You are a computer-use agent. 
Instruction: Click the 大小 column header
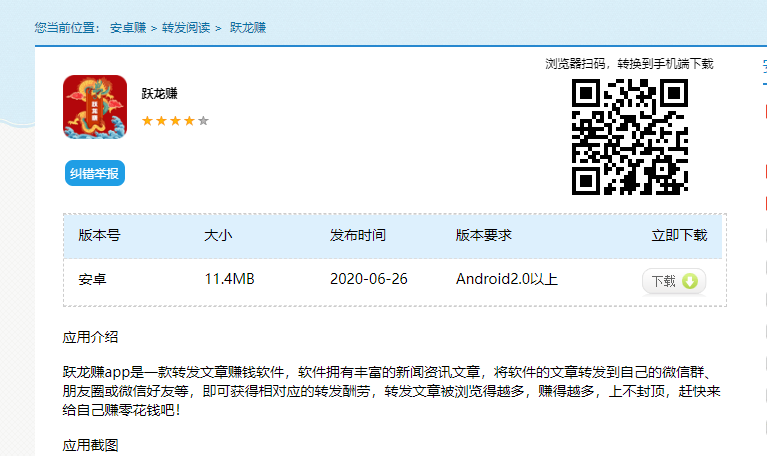pyautogui.click(x=218, y=235)
